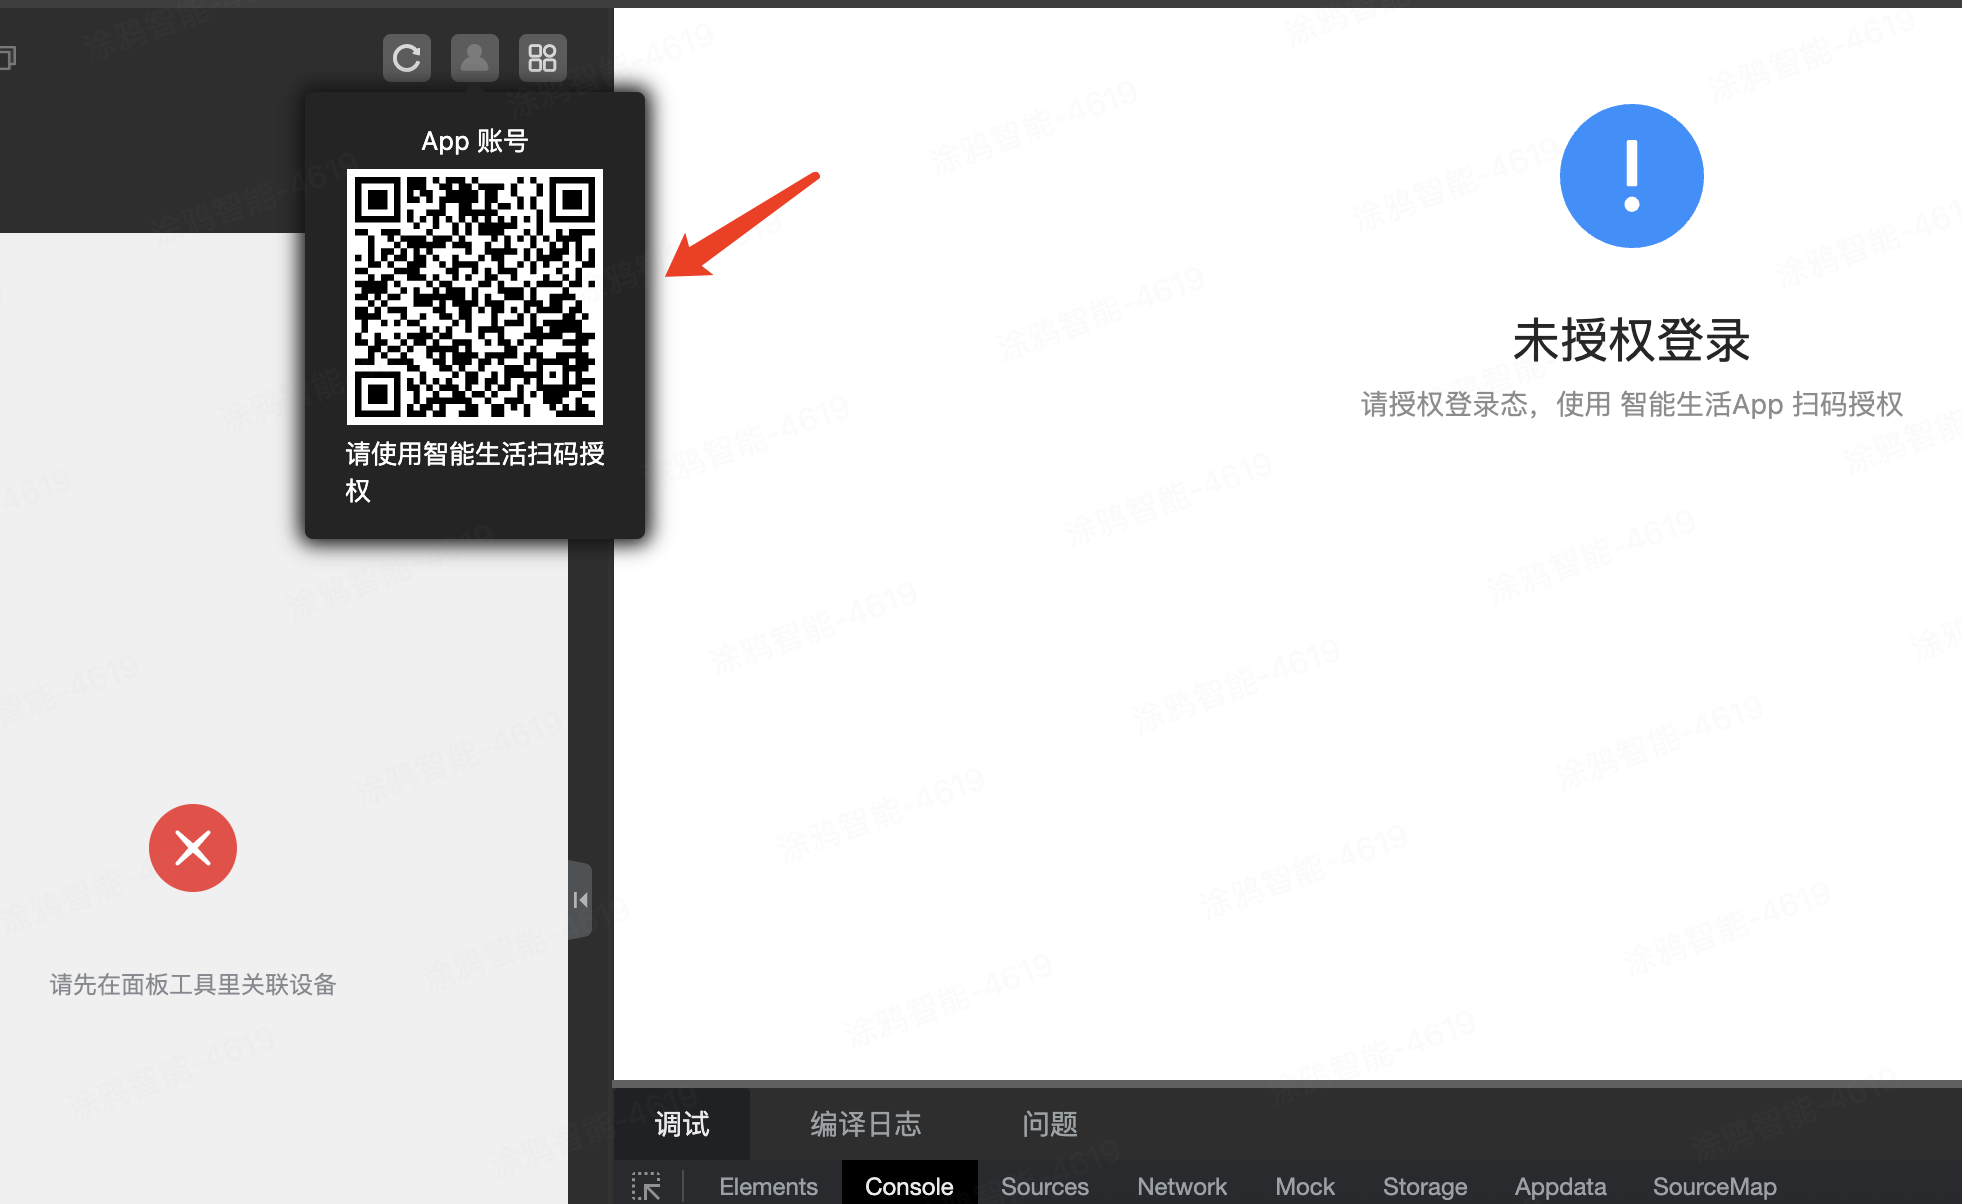
Task: Open the Sources devtools tab
Action: (1044, 1186)
